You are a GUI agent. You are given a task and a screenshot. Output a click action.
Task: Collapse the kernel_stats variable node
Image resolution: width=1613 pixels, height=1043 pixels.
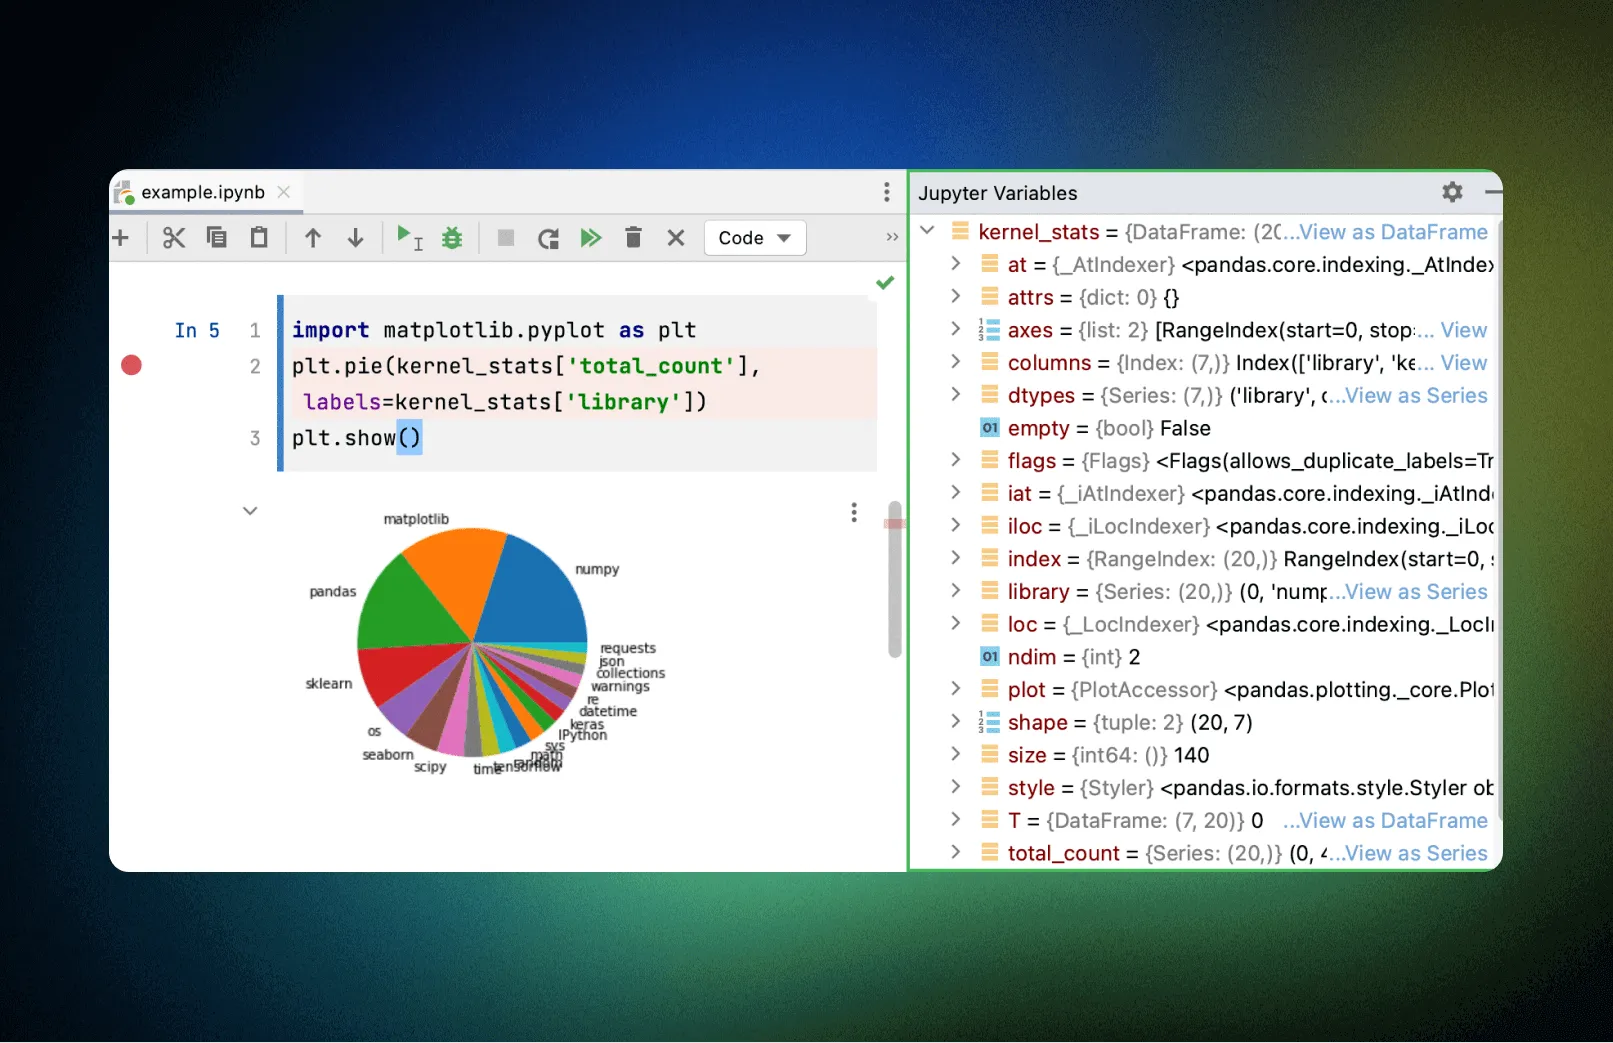point(927,231)
